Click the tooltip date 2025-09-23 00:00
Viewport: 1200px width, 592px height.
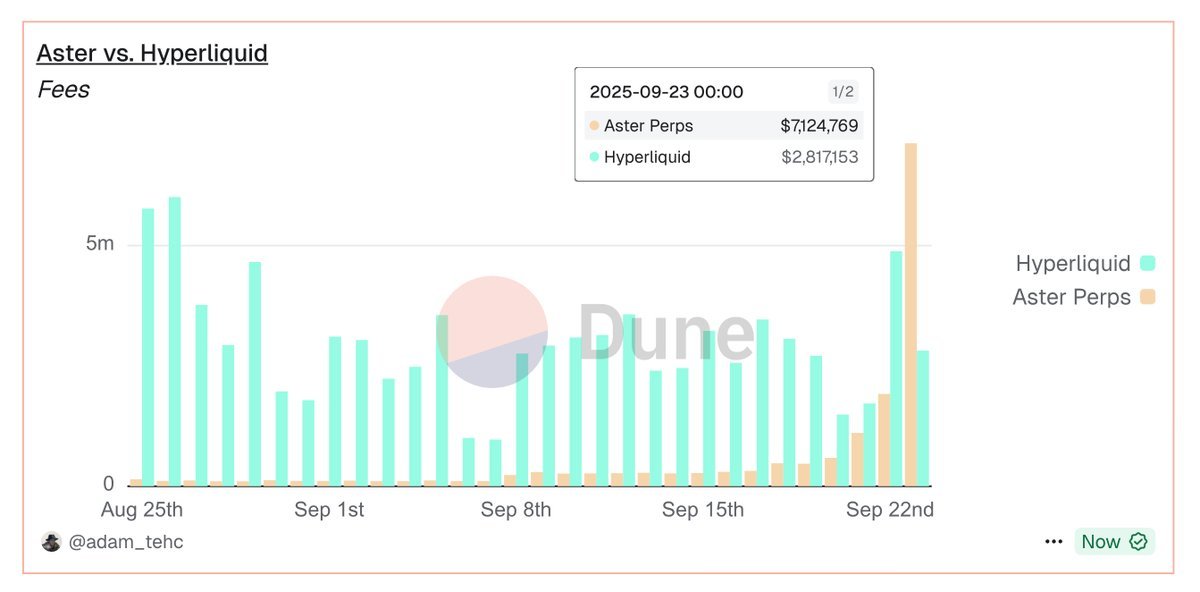coord(666,92)
